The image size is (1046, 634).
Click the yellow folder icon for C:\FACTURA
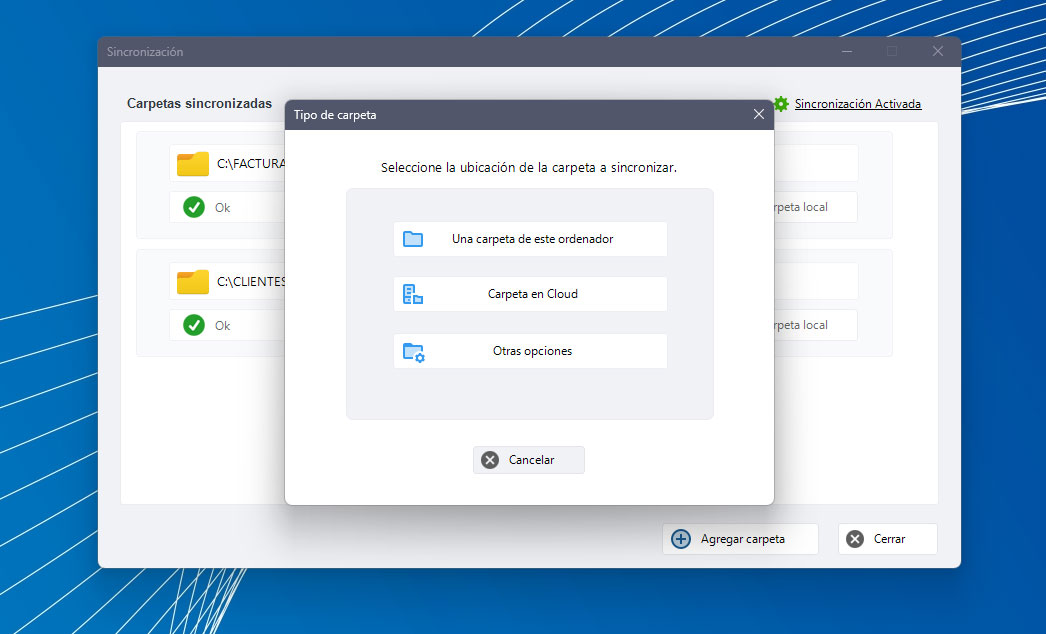pyautogui.click(x=193, y=164)
